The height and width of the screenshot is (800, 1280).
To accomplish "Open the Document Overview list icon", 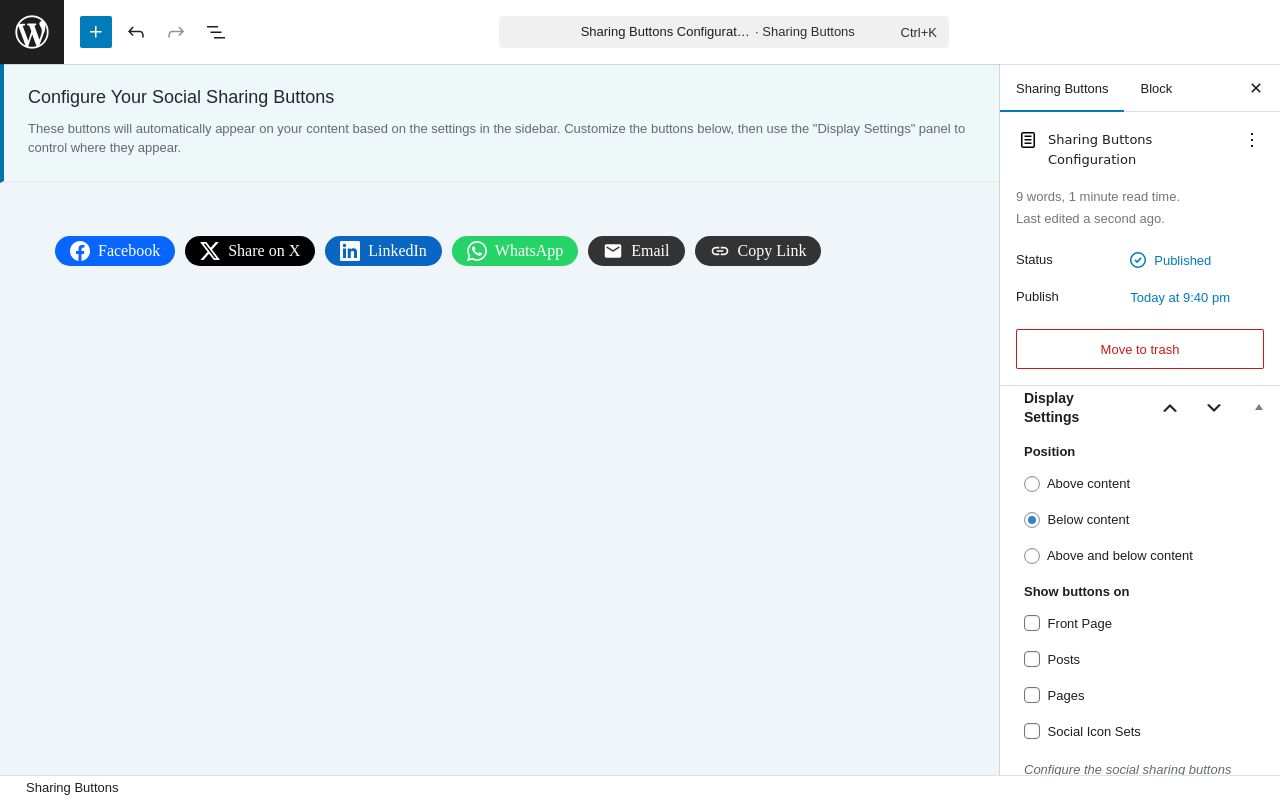I will click(x=216, y=32).
